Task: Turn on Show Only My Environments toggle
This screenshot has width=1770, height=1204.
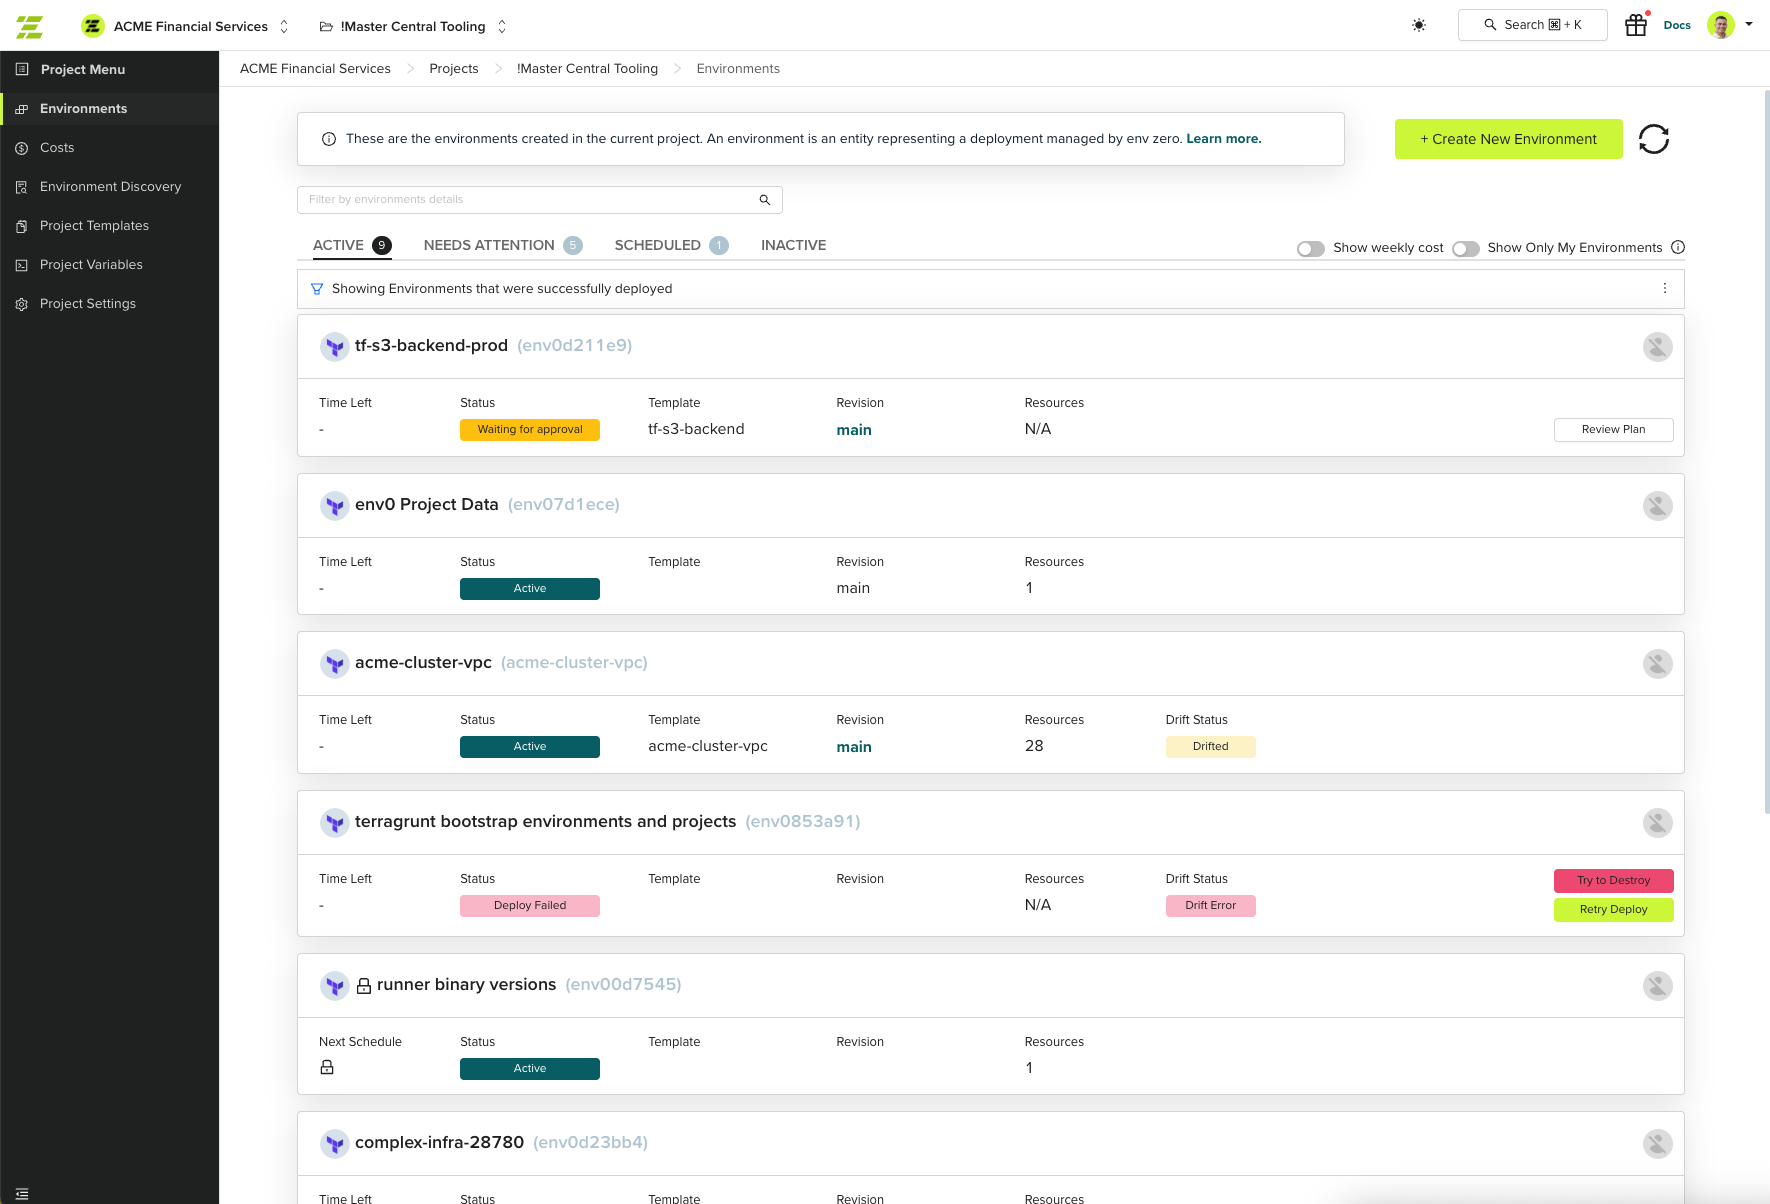Action: coord(1465,249)
